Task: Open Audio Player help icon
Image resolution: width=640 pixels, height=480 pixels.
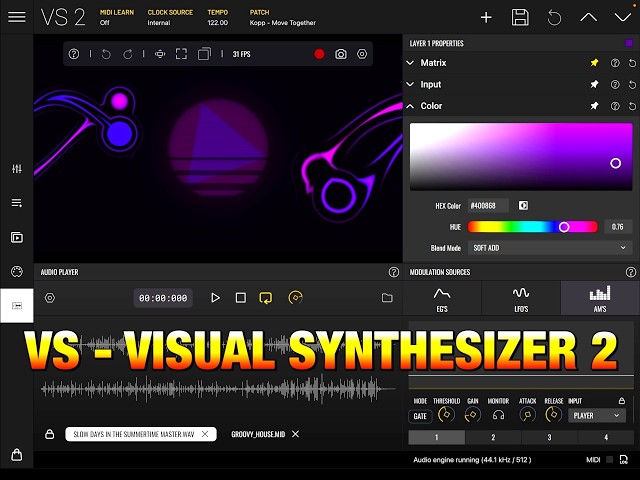Action: tap(393, 272)
